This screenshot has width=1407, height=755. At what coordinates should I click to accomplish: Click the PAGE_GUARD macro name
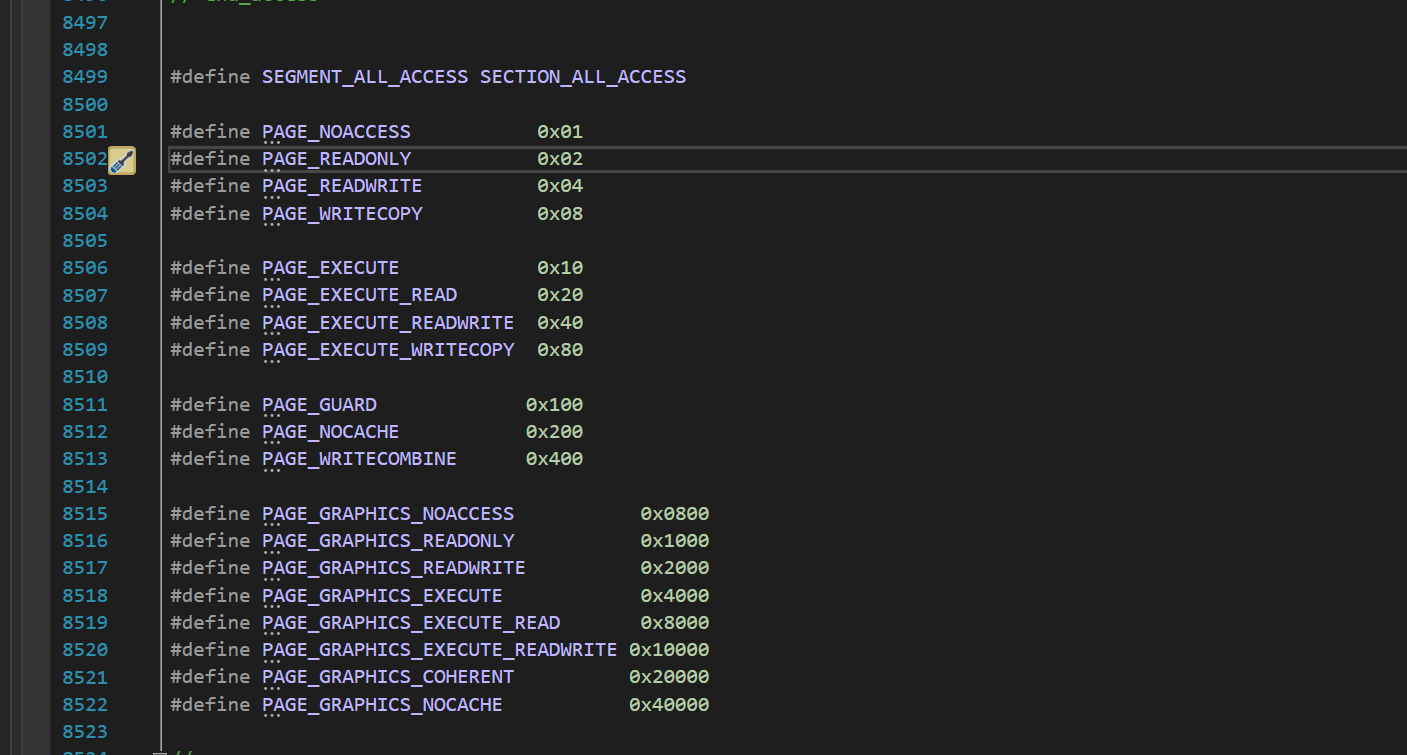319,405
